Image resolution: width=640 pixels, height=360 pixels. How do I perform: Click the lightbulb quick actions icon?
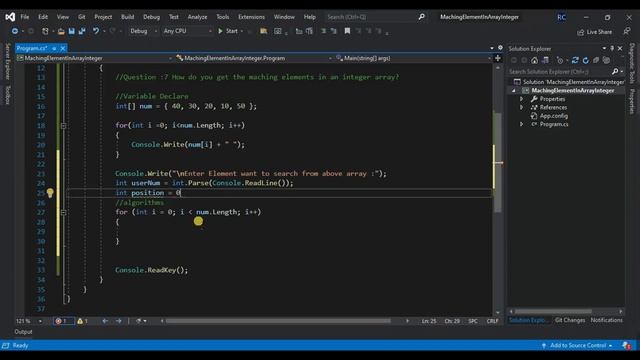(50, 193)
